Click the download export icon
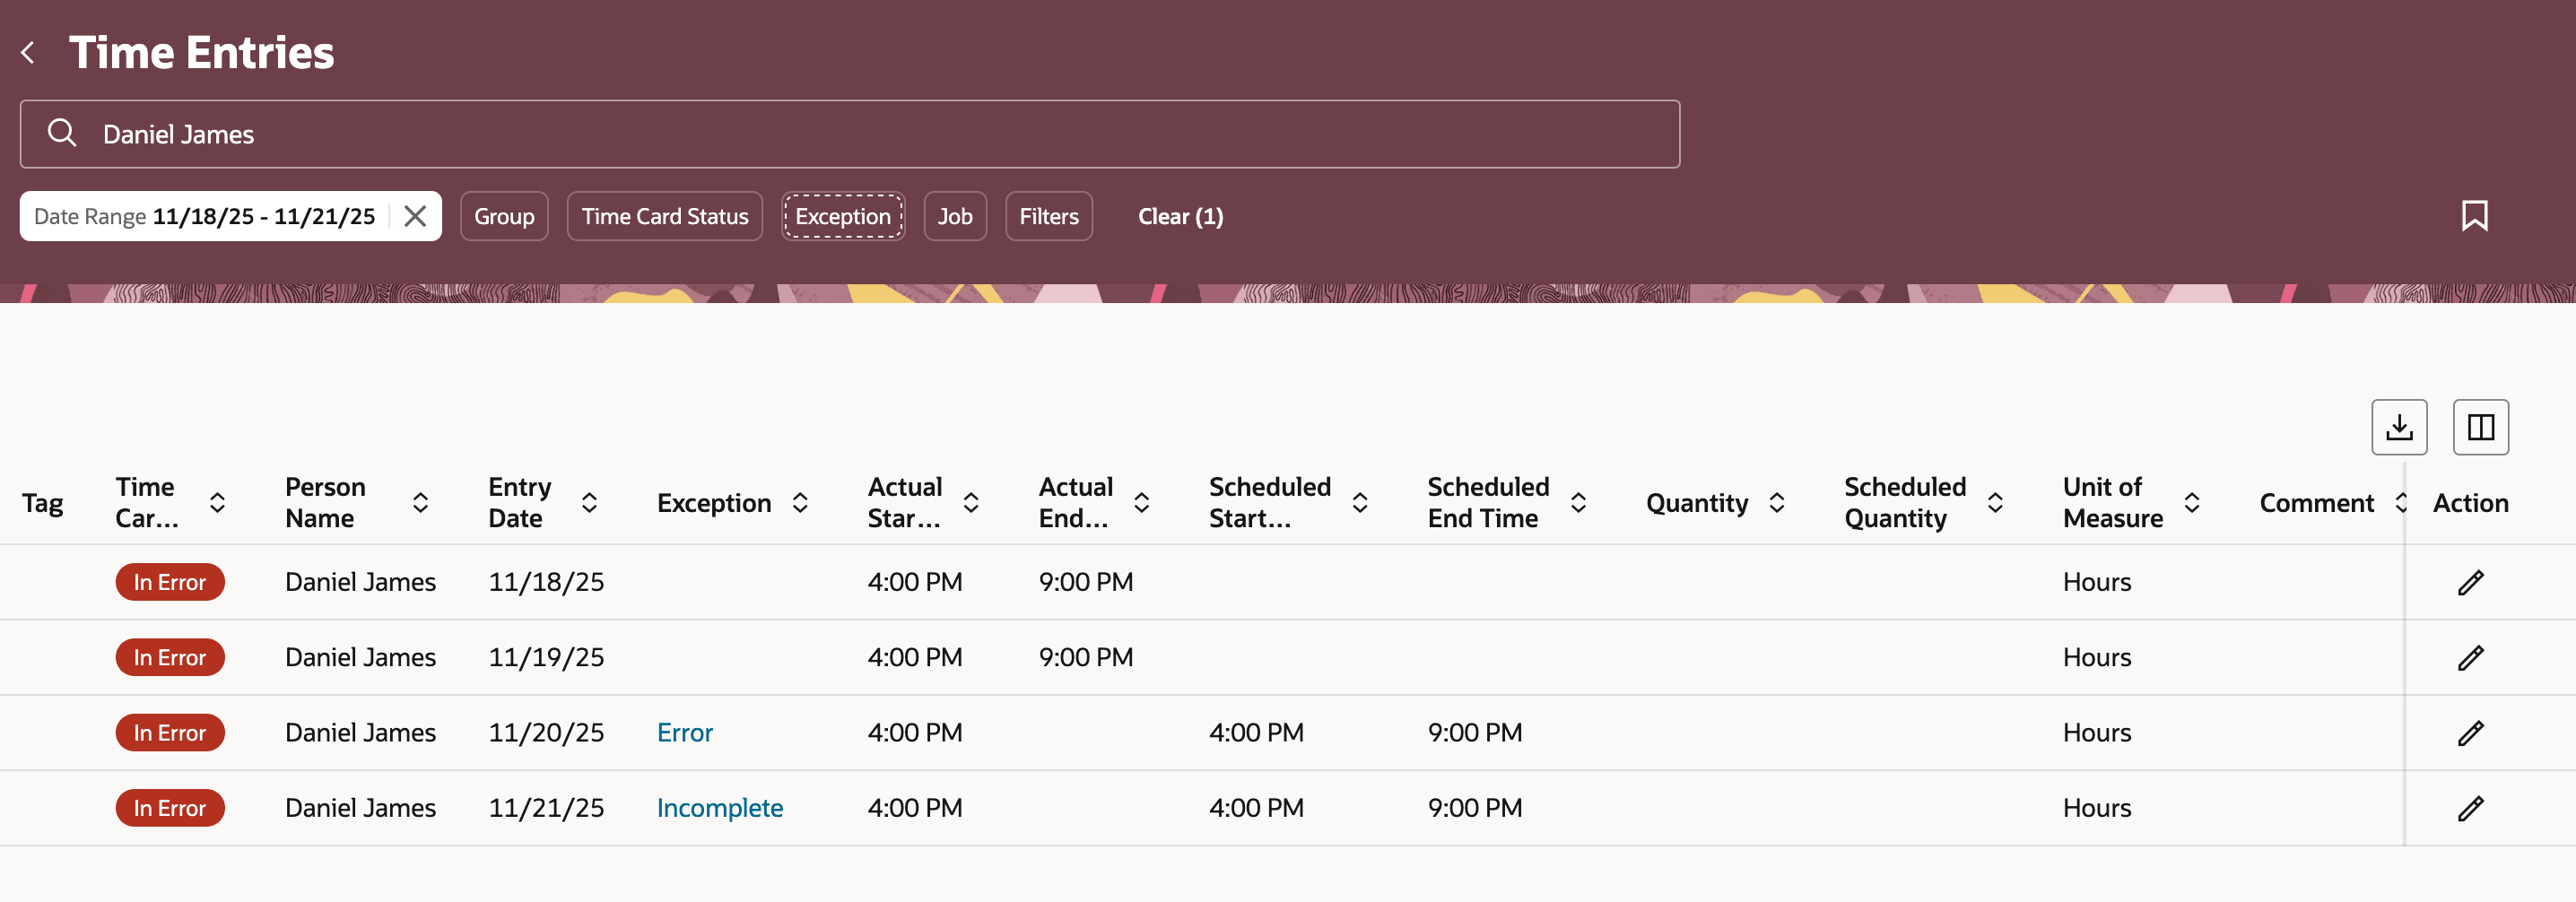This screenshot has width=2576, height=902. [2399, 427]
